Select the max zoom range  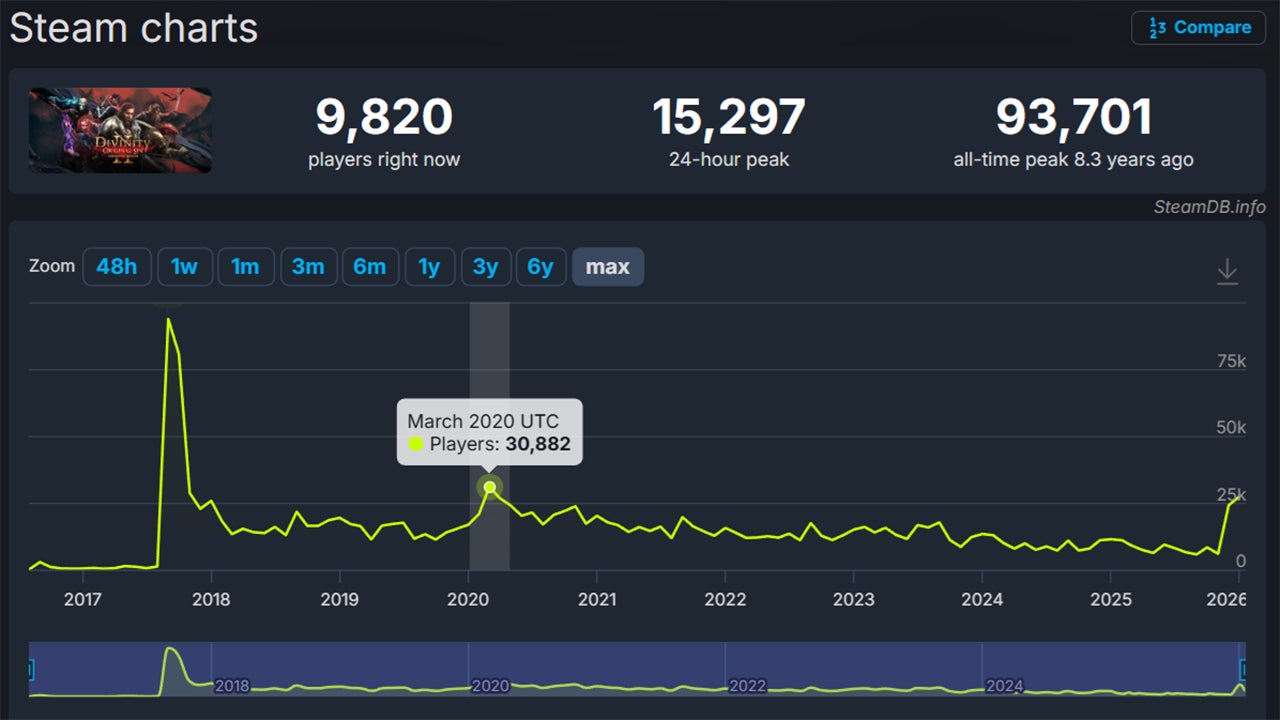pyautogui.click(x=608, y=267)
